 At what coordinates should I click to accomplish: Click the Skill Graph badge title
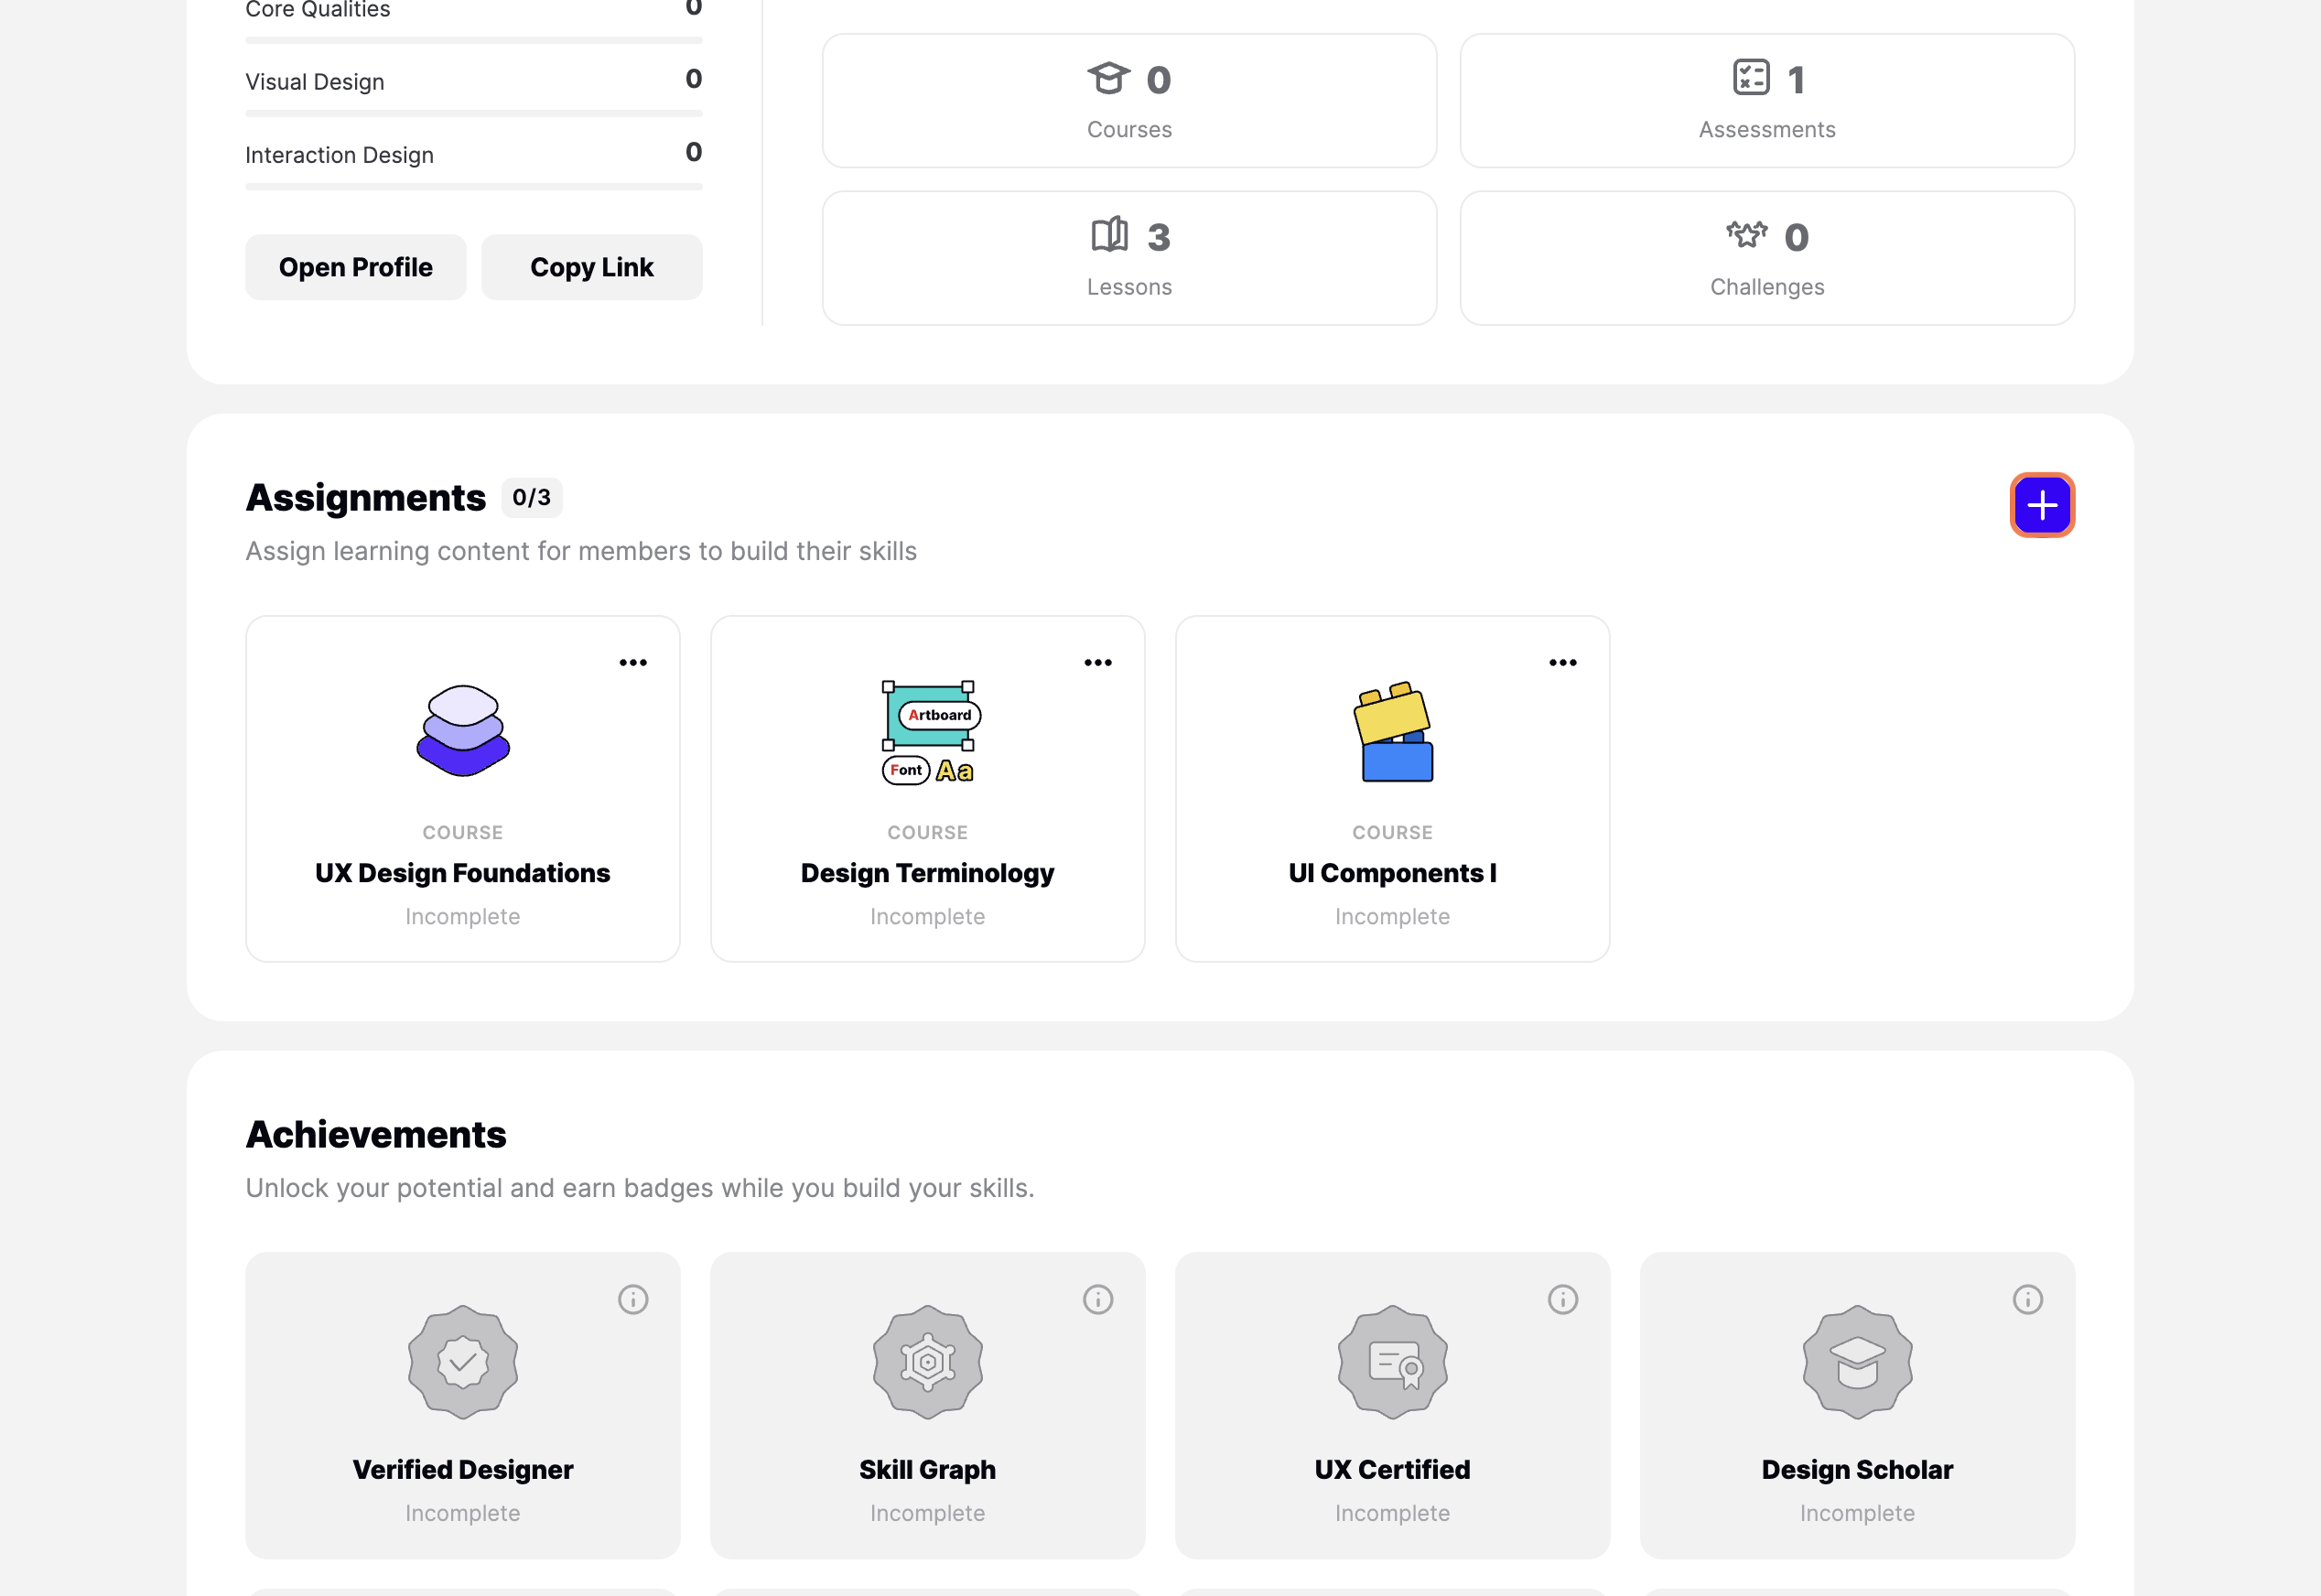pyautogui.click(x=928, y=1469)
